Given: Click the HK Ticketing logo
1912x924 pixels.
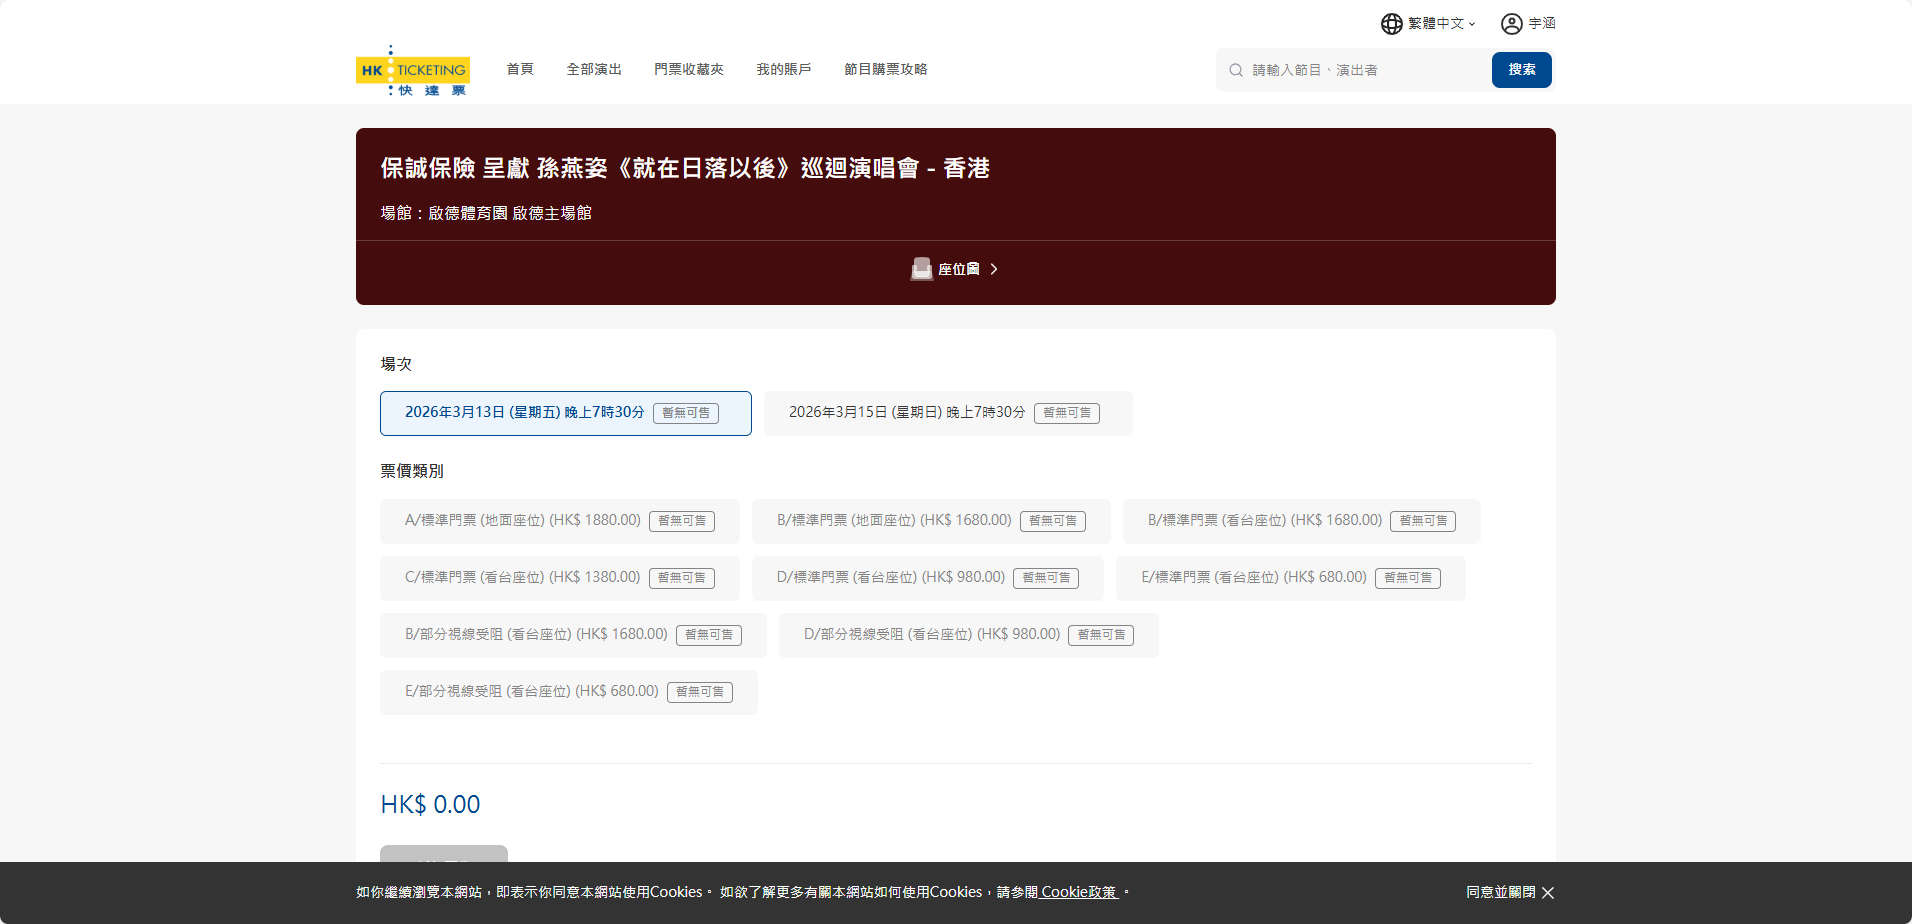Looking at the screenshot, I should pyautogui.click(x=412, y=70).
